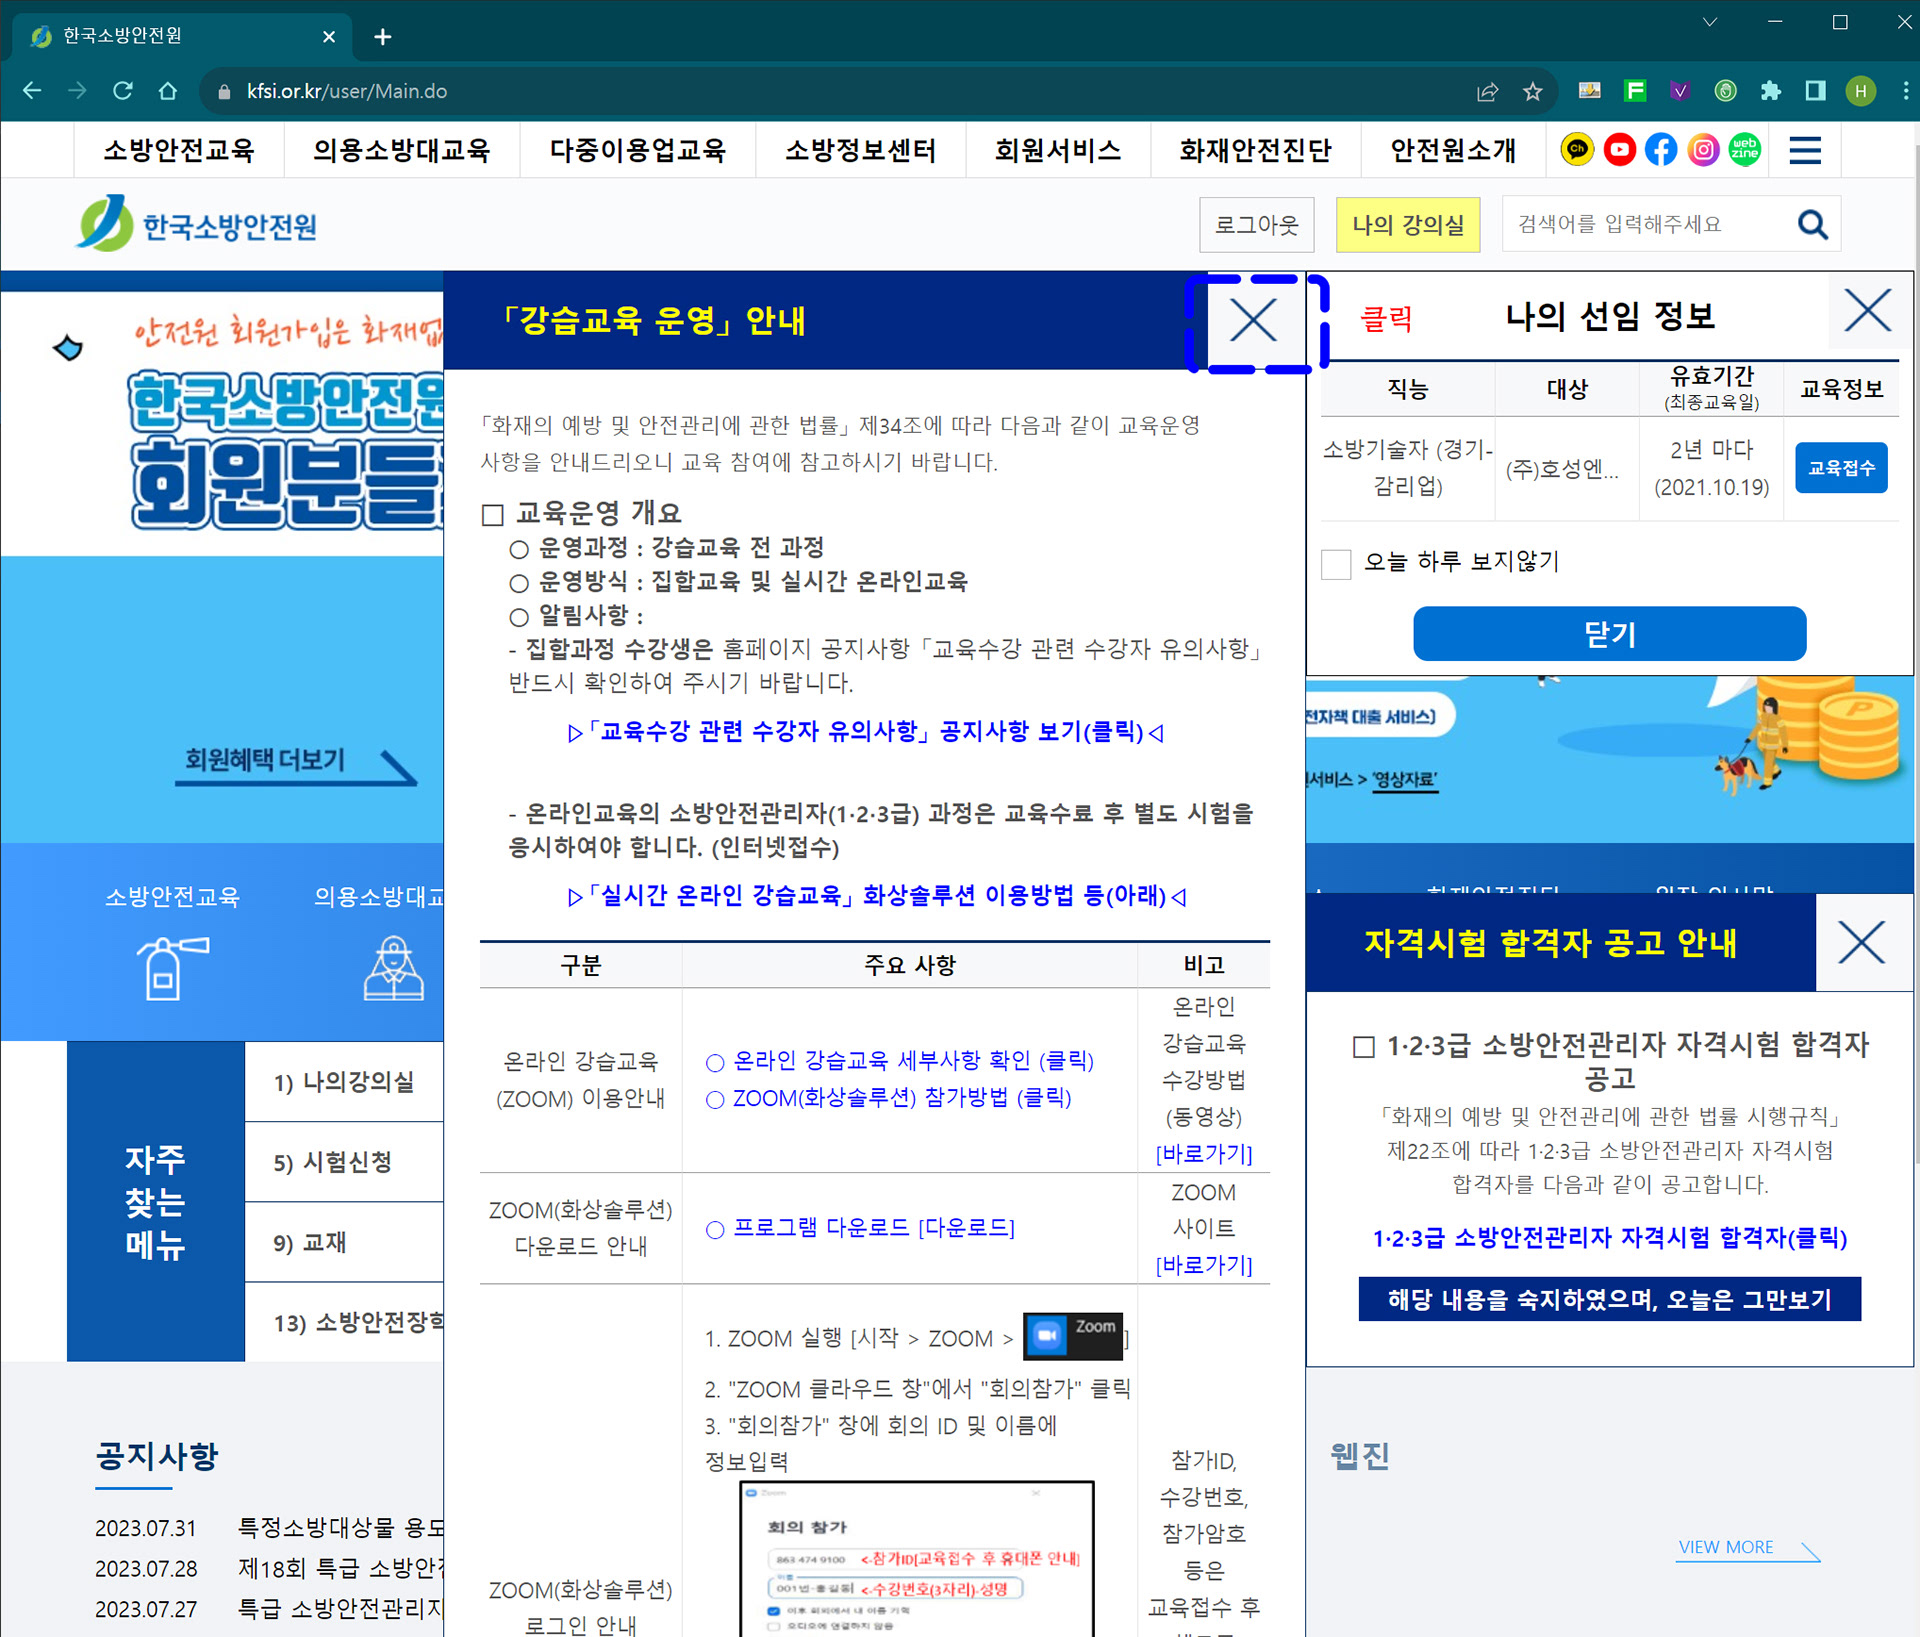Screen dimensions: 1920x1637
Task: Open the Instagram social icon
Action: 1703,150
